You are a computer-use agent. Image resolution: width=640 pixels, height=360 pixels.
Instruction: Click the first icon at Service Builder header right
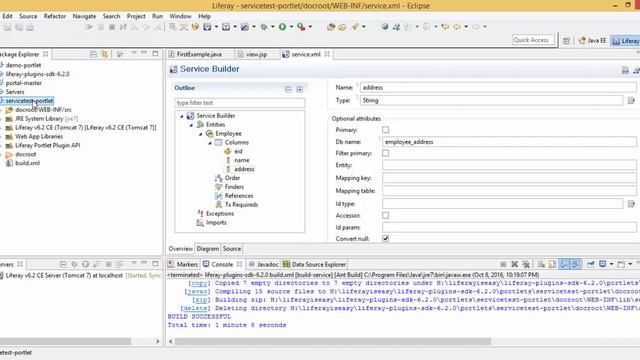coord(625,70)
